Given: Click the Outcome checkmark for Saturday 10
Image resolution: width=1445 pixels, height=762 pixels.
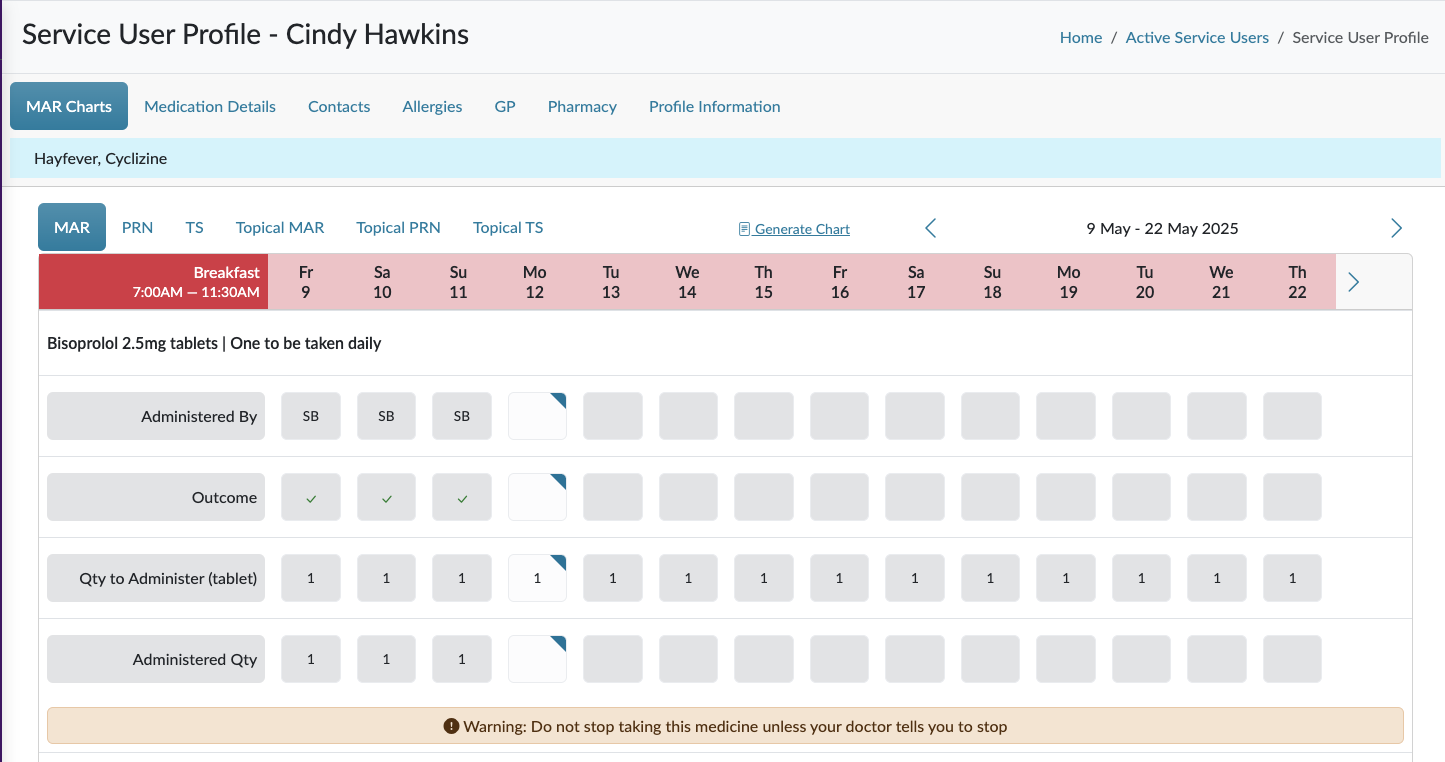Looking at the screenshot, I should [386, 498].
